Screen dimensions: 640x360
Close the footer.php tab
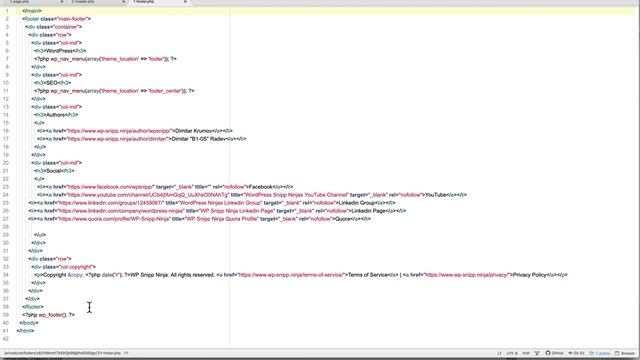(x=185, y=2)
